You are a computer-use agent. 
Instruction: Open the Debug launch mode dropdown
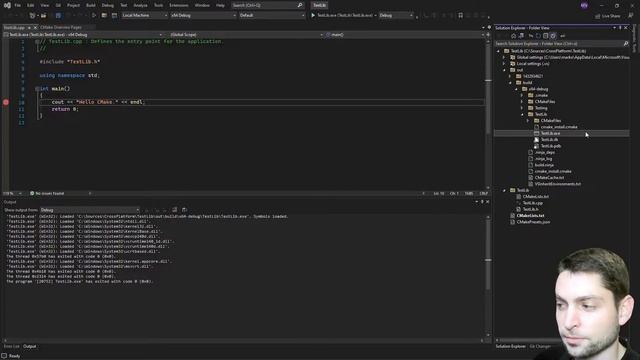396,15
